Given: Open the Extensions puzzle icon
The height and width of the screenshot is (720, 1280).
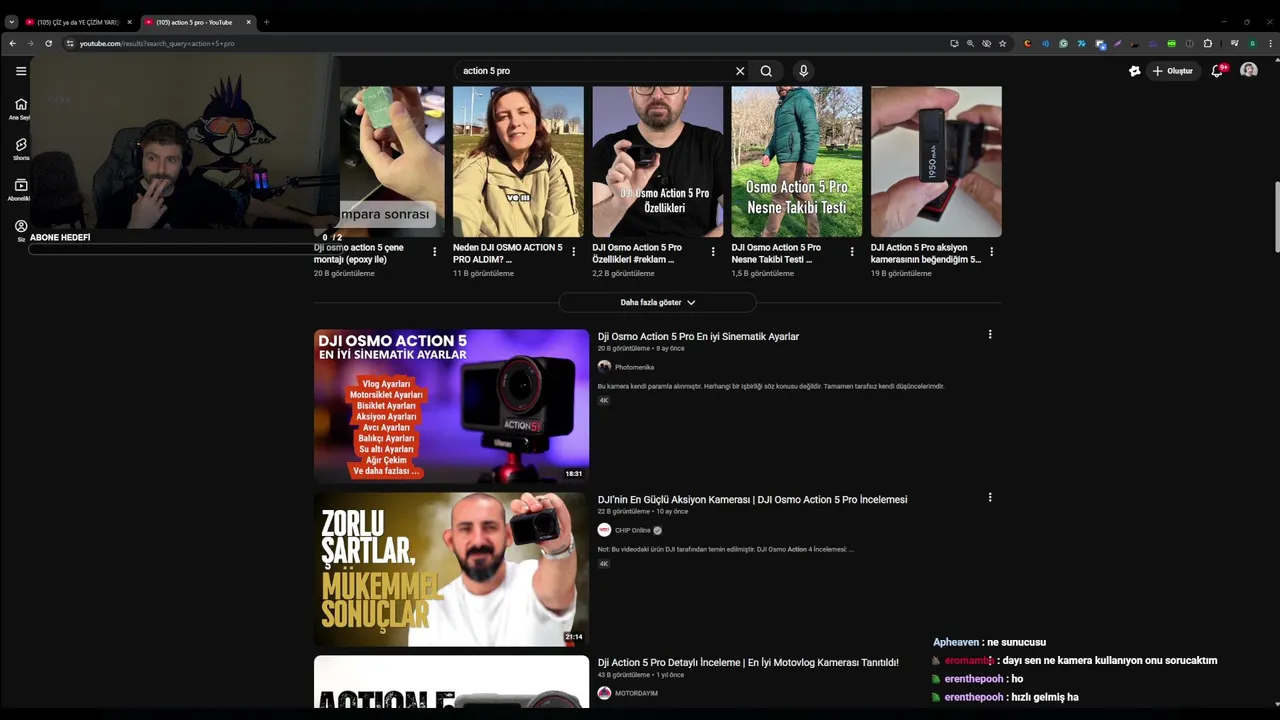Looking at the screenshot, I should [1208, 43].
